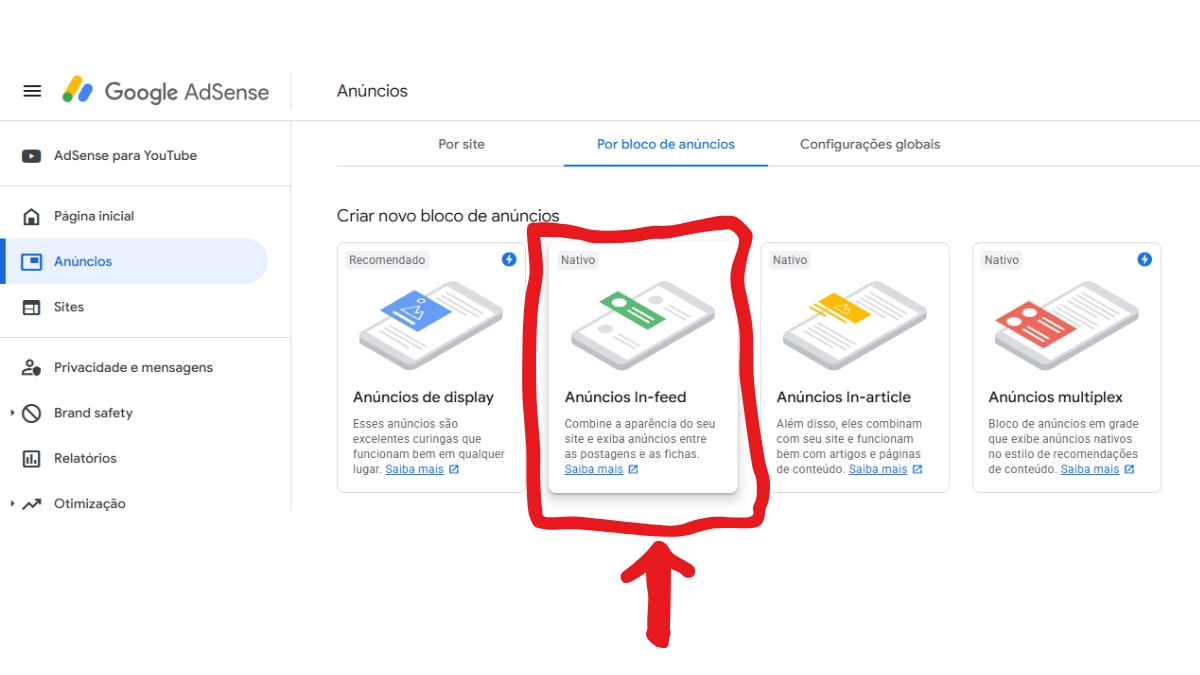The width and height of the screenshot is (1200, 675).
Task: Click the YouTube icon in sidebar
Action: [x=32, y=156]
